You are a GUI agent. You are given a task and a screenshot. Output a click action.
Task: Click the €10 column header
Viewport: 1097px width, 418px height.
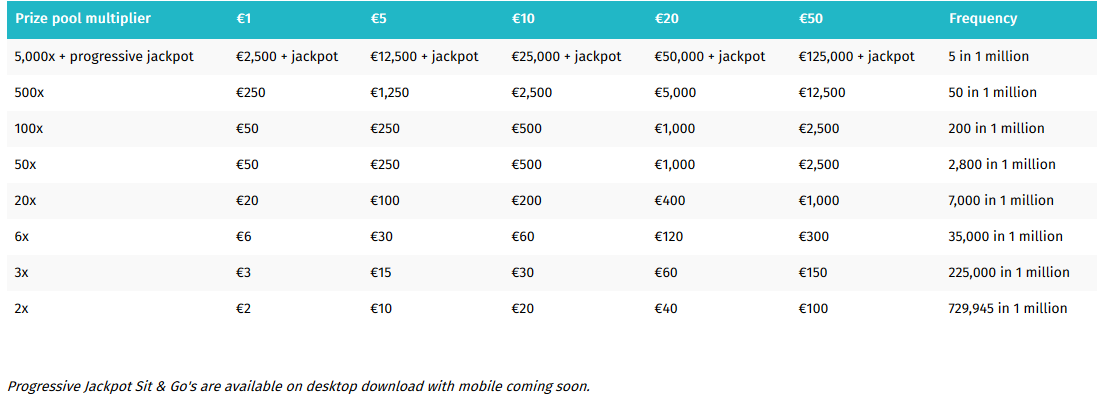[523, 19]
